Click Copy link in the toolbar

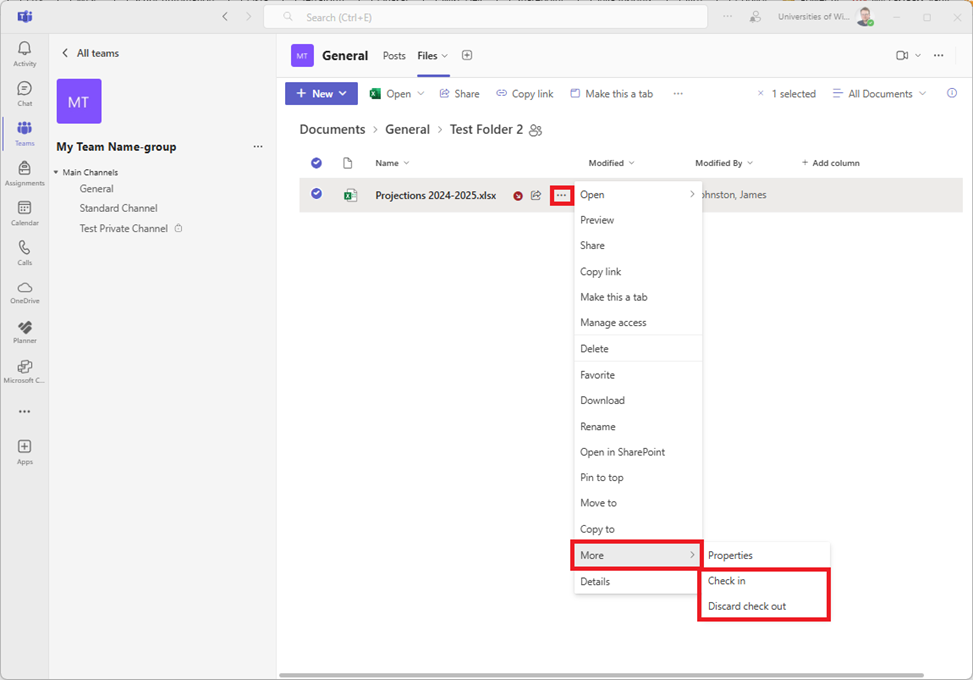click(525, 94)
